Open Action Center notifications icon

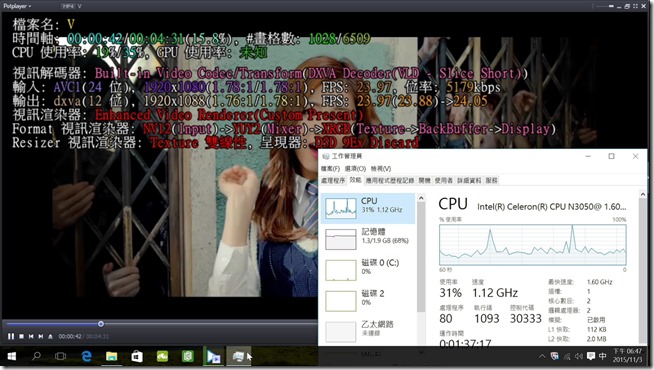591,356
